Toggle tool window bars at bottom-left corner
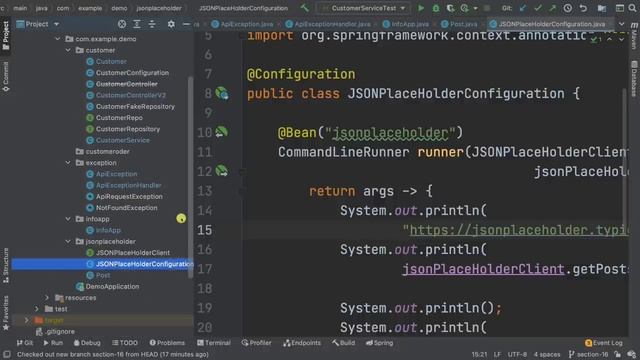 point(7,354)
